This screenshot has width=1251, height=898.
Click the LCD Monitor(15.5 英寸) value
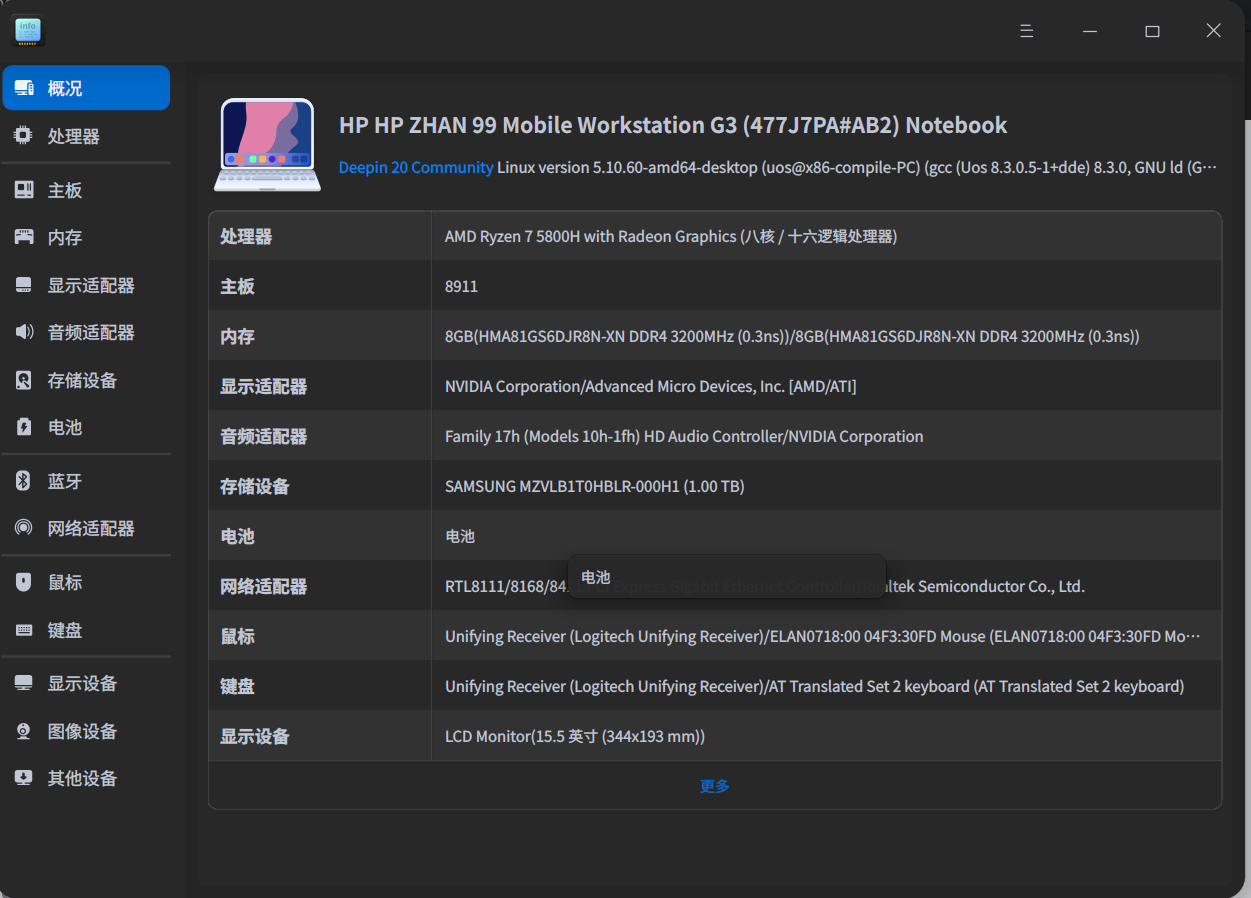(575, 736)
